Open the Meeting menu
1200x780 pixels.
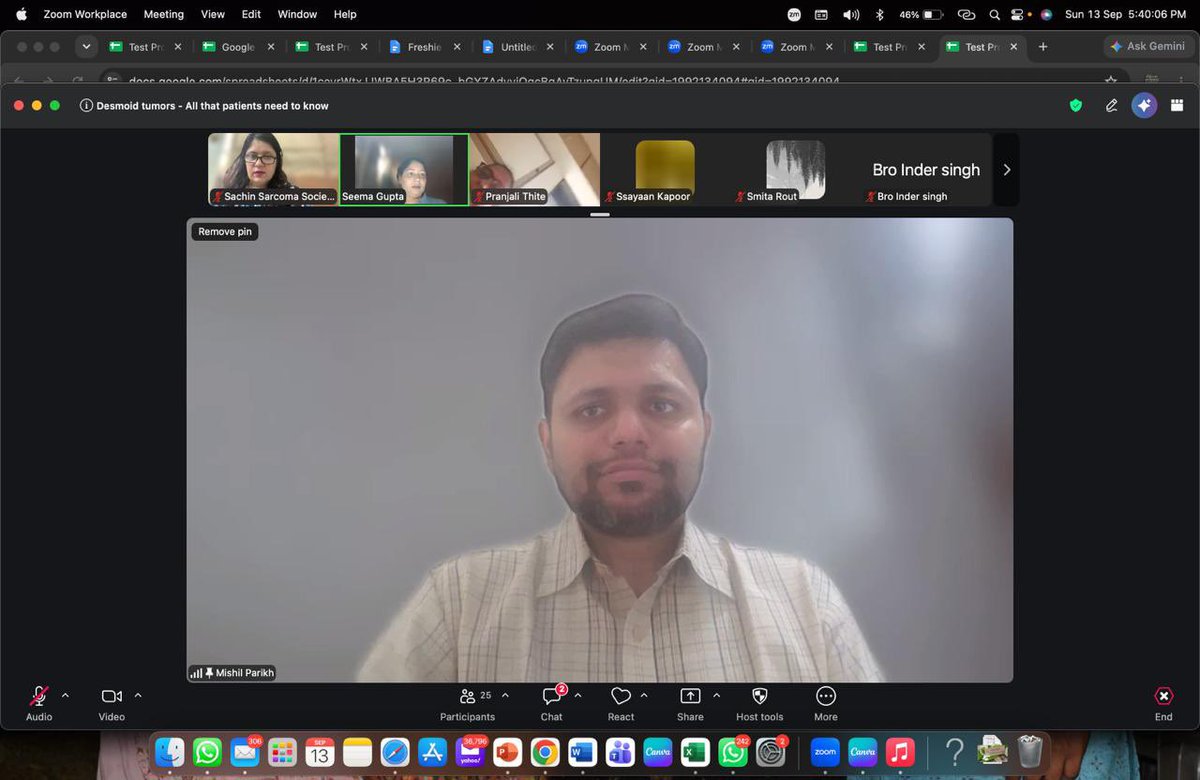tap(164, 14)
